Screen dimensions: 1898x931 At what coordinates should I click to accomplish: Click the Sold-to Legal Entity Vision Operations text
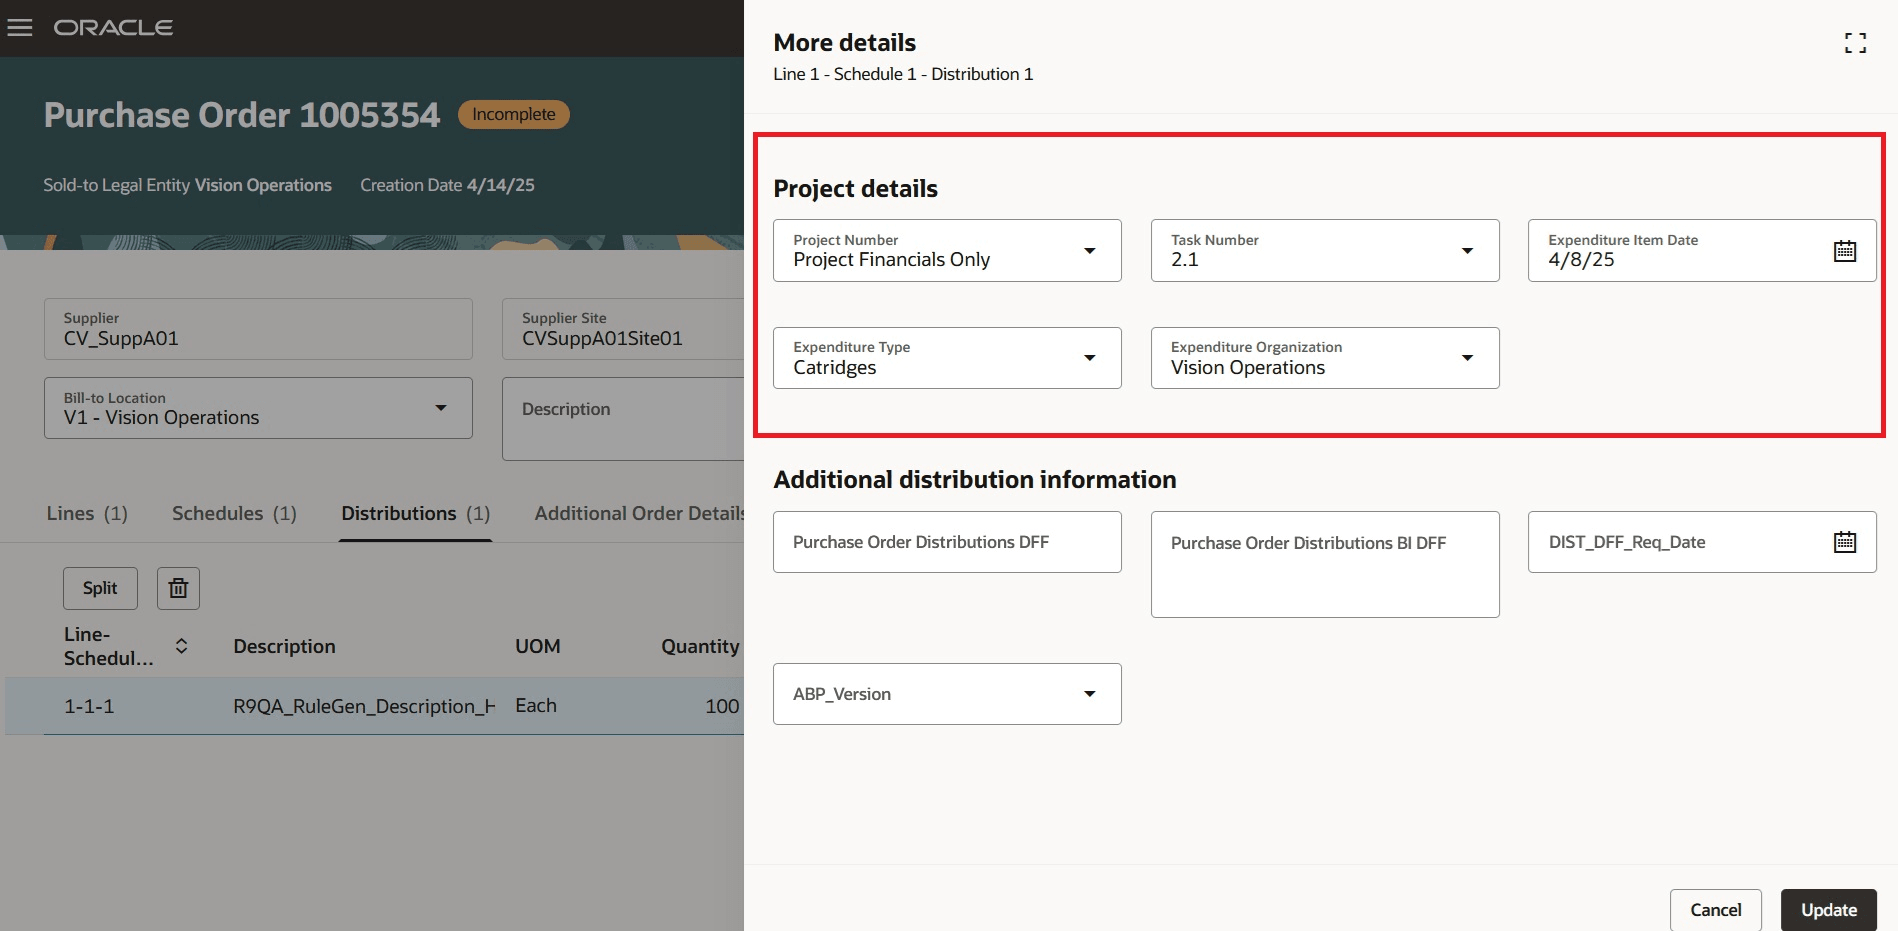pos(187,185)
